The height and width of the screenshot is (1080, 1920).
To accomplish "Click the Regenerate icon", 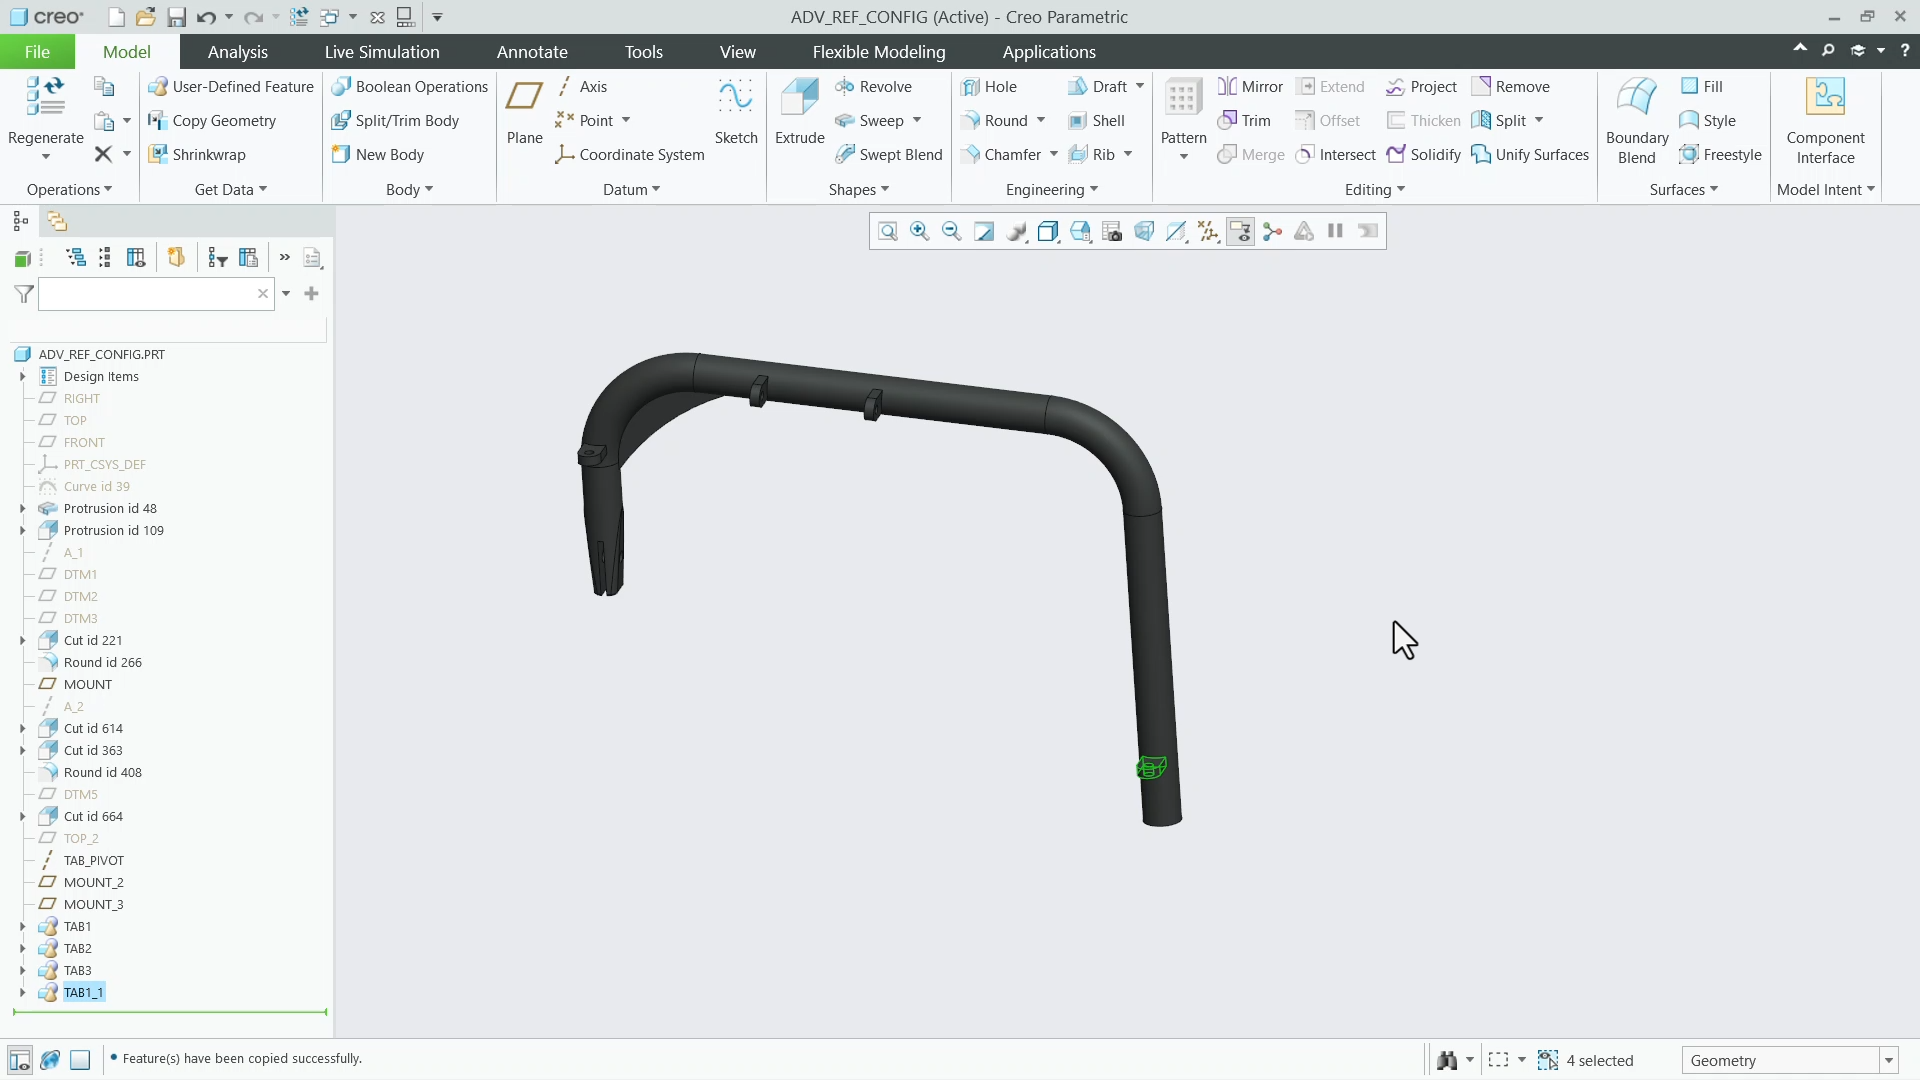I will tap(45, 97).
